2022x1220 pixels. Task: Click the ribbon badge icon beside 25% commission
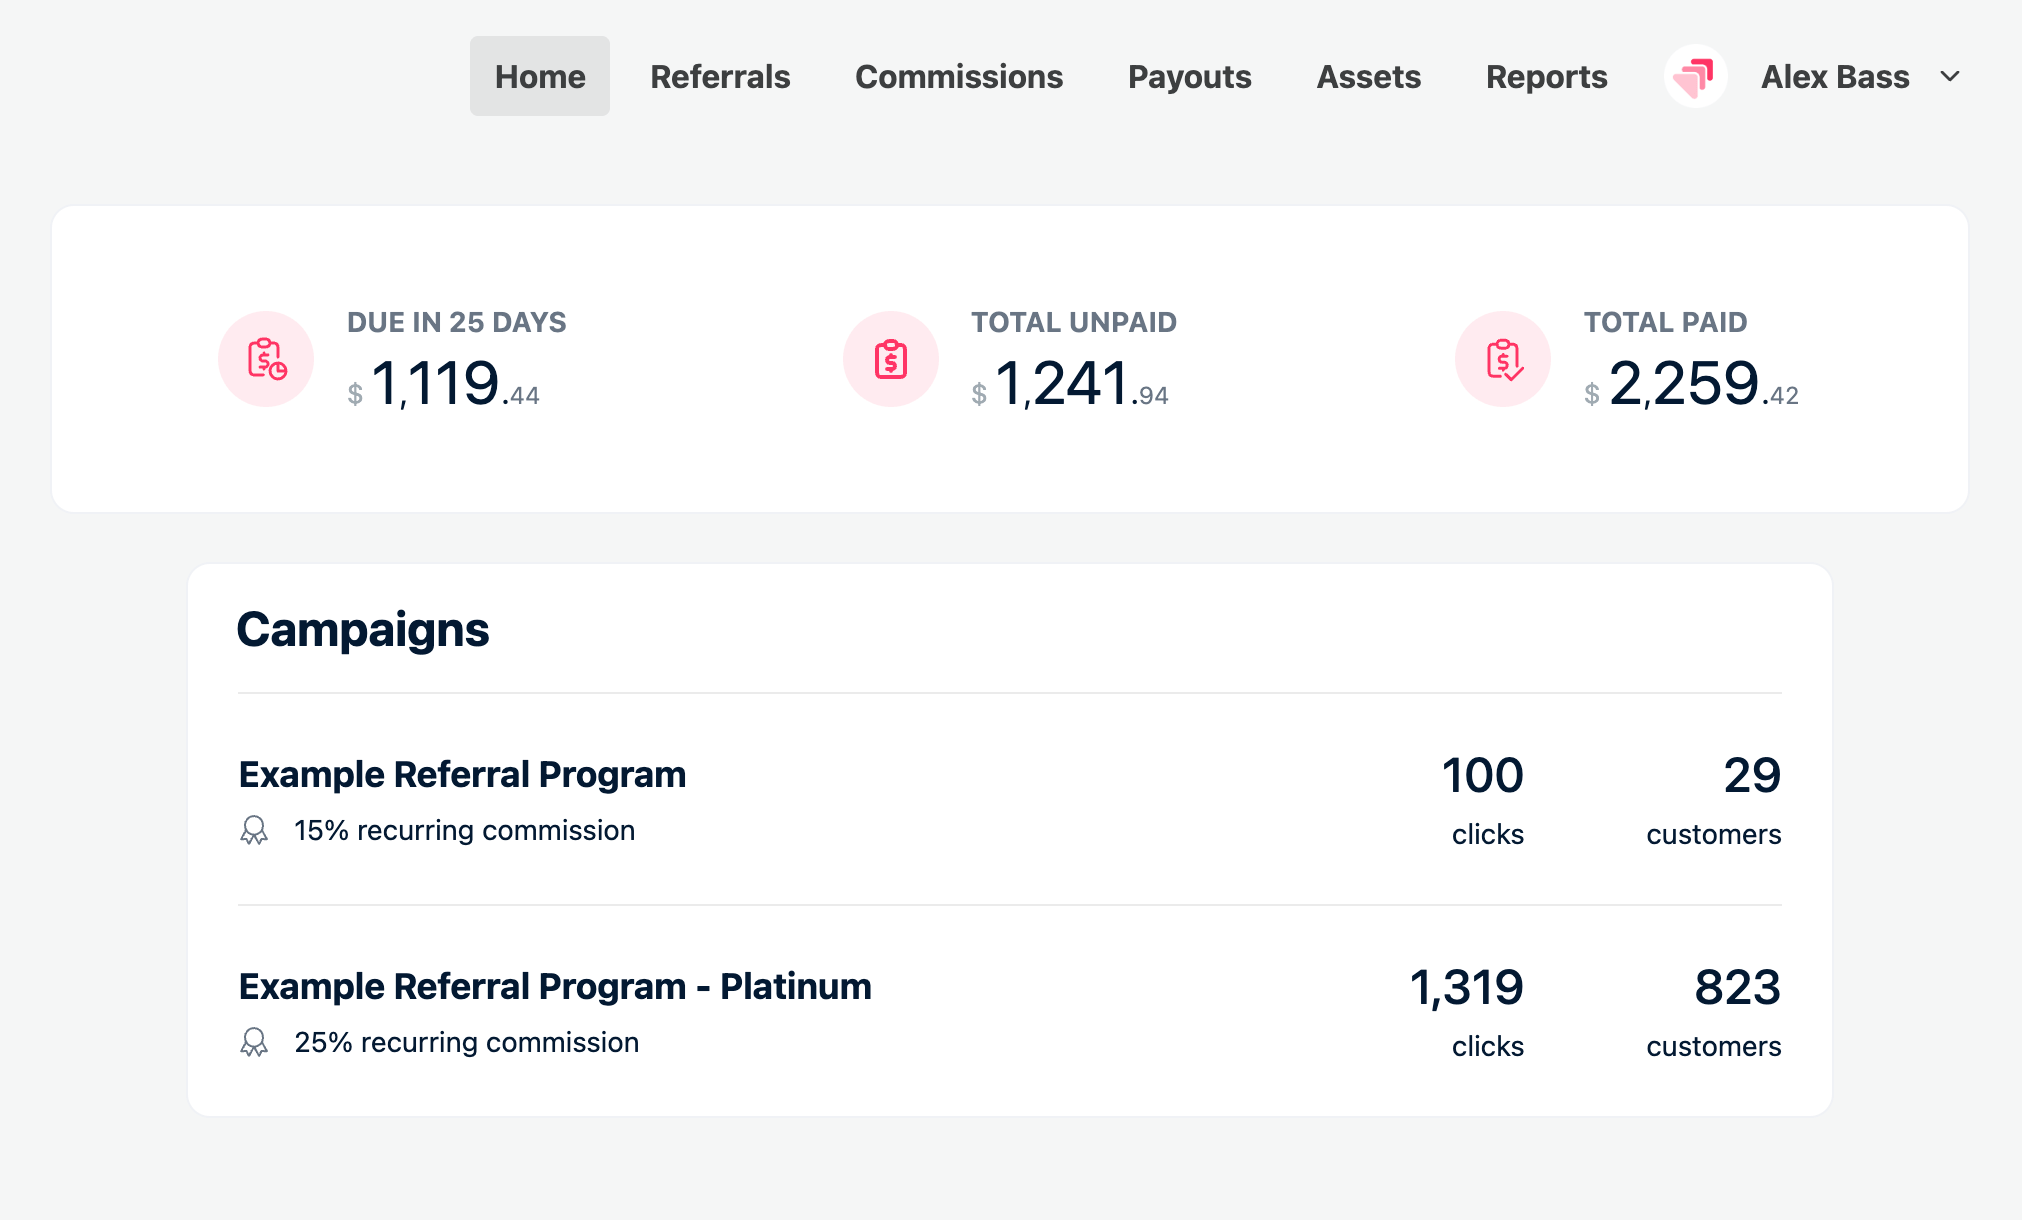point(254,1043)
